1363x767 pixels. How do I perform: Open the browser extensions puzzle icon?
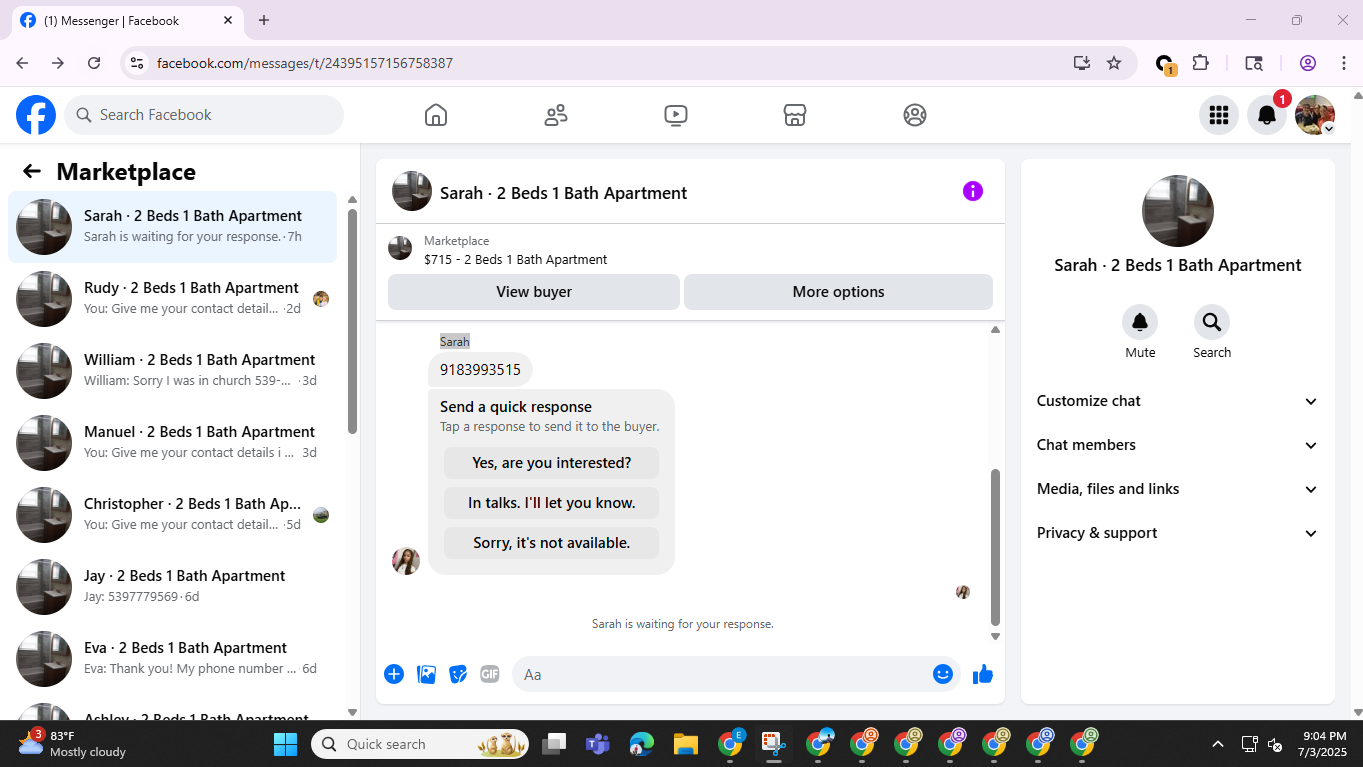pos(1201,63)
